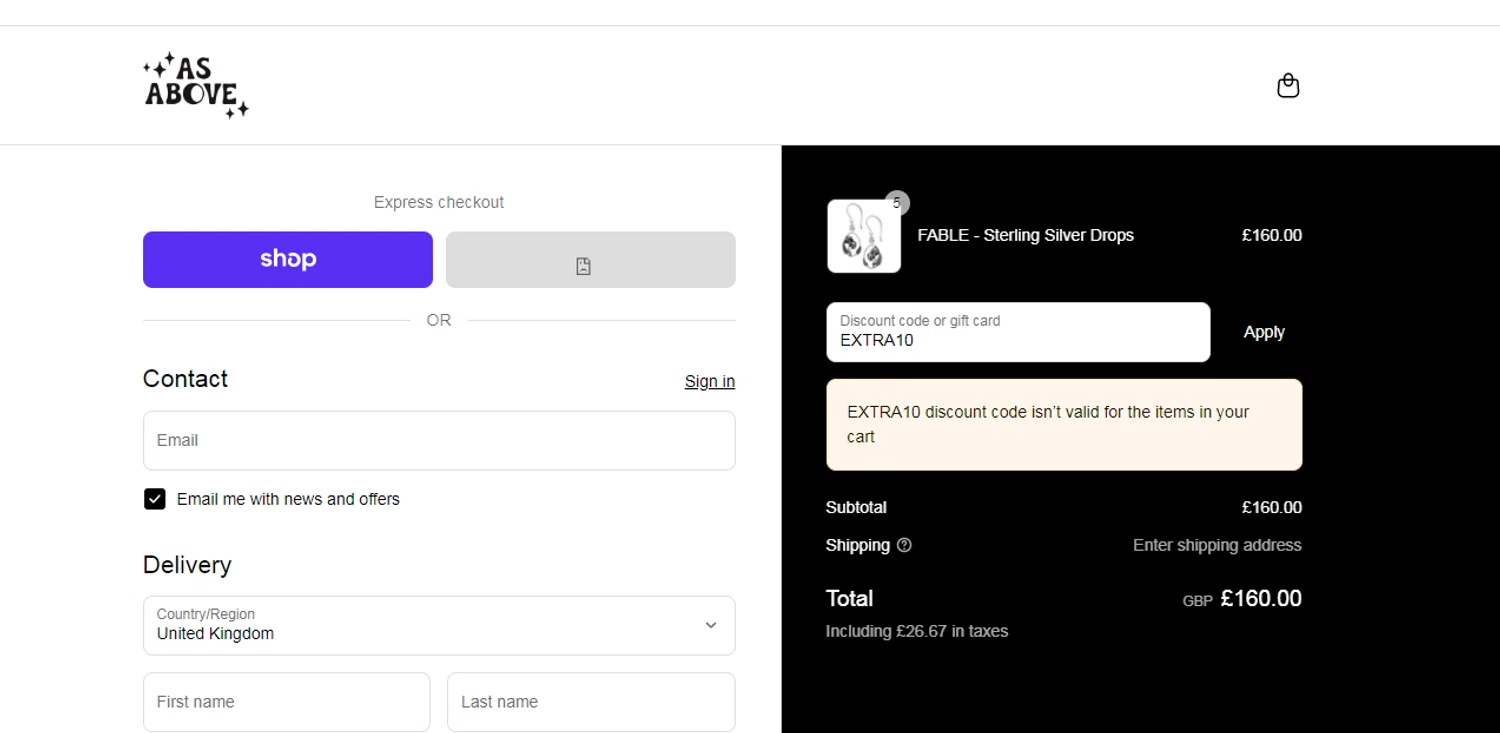The image size is (1500, 733).
Task: Open the Country/Region dropdown
Action: tap(439, 626)
